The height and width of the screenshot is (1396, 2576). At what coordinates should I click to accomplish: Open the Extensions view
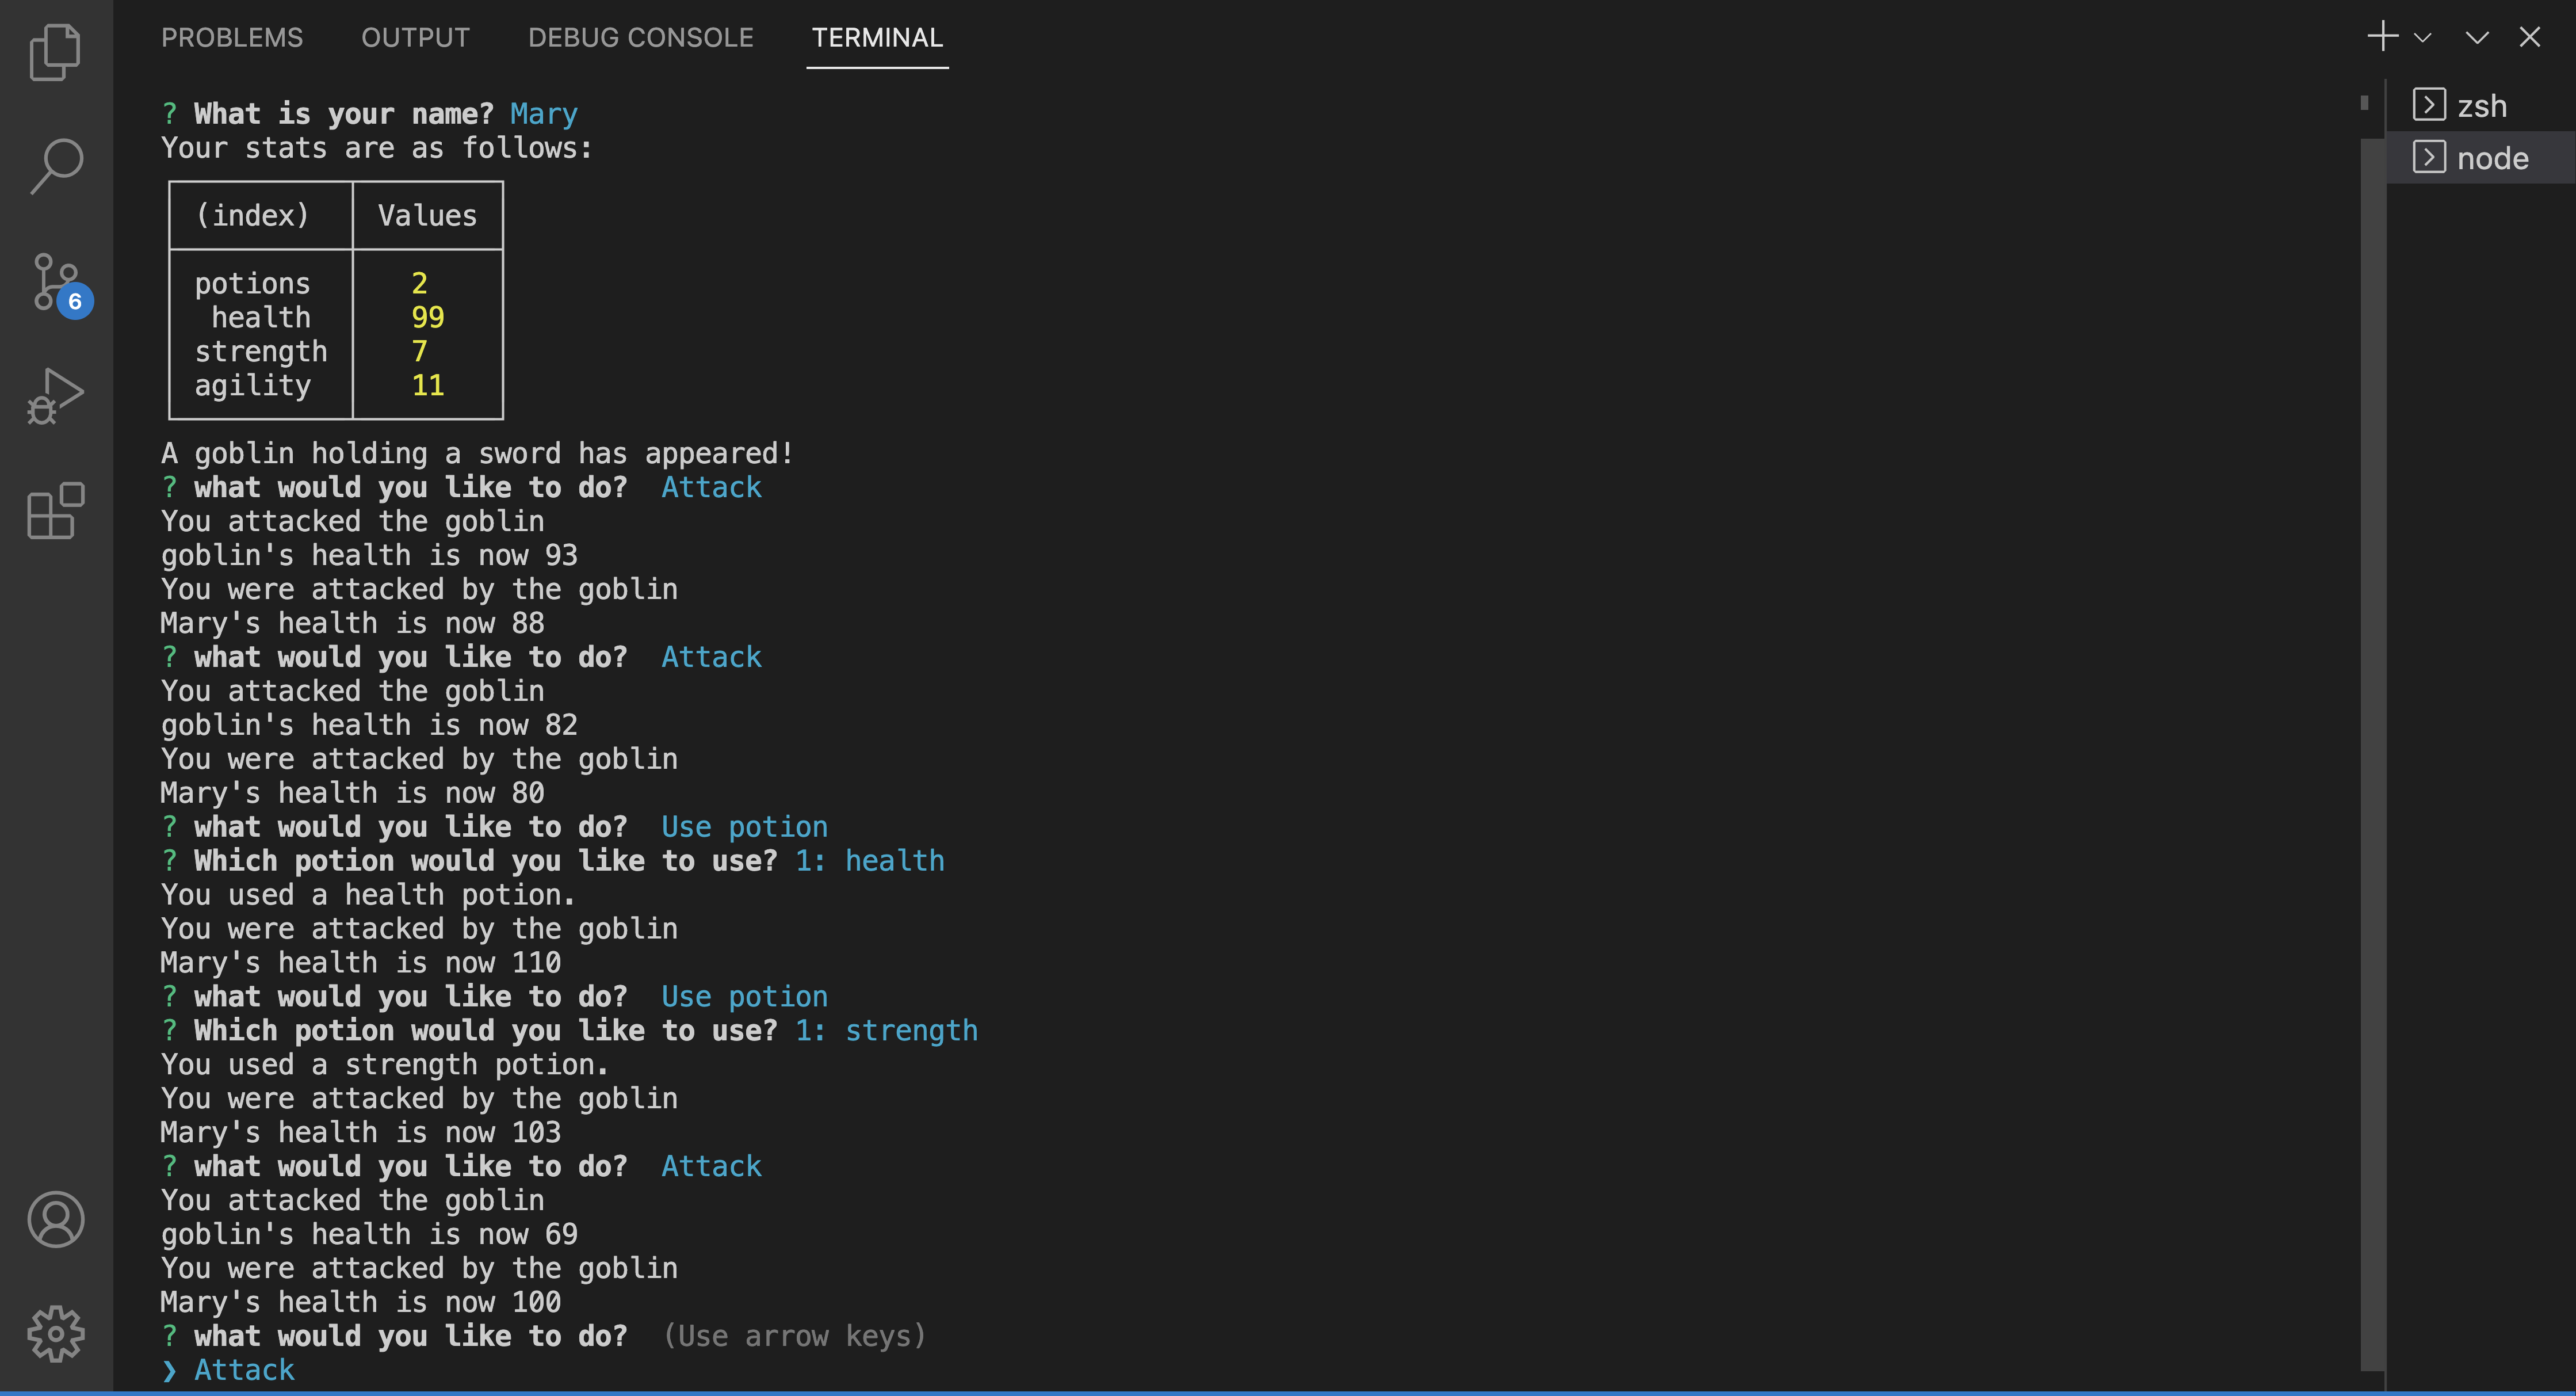(x=55, y=510)
